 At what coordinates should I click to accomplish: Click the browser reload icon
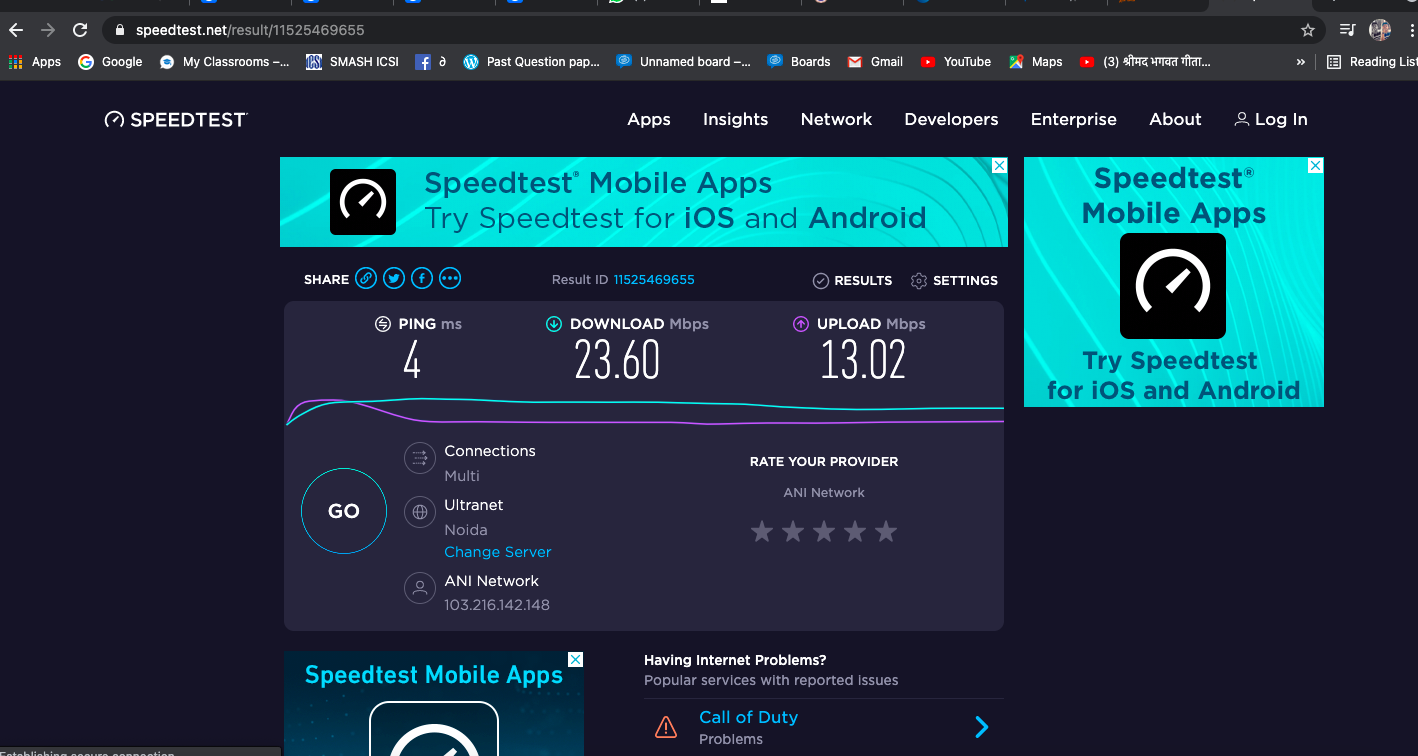(x=80, y=30)
